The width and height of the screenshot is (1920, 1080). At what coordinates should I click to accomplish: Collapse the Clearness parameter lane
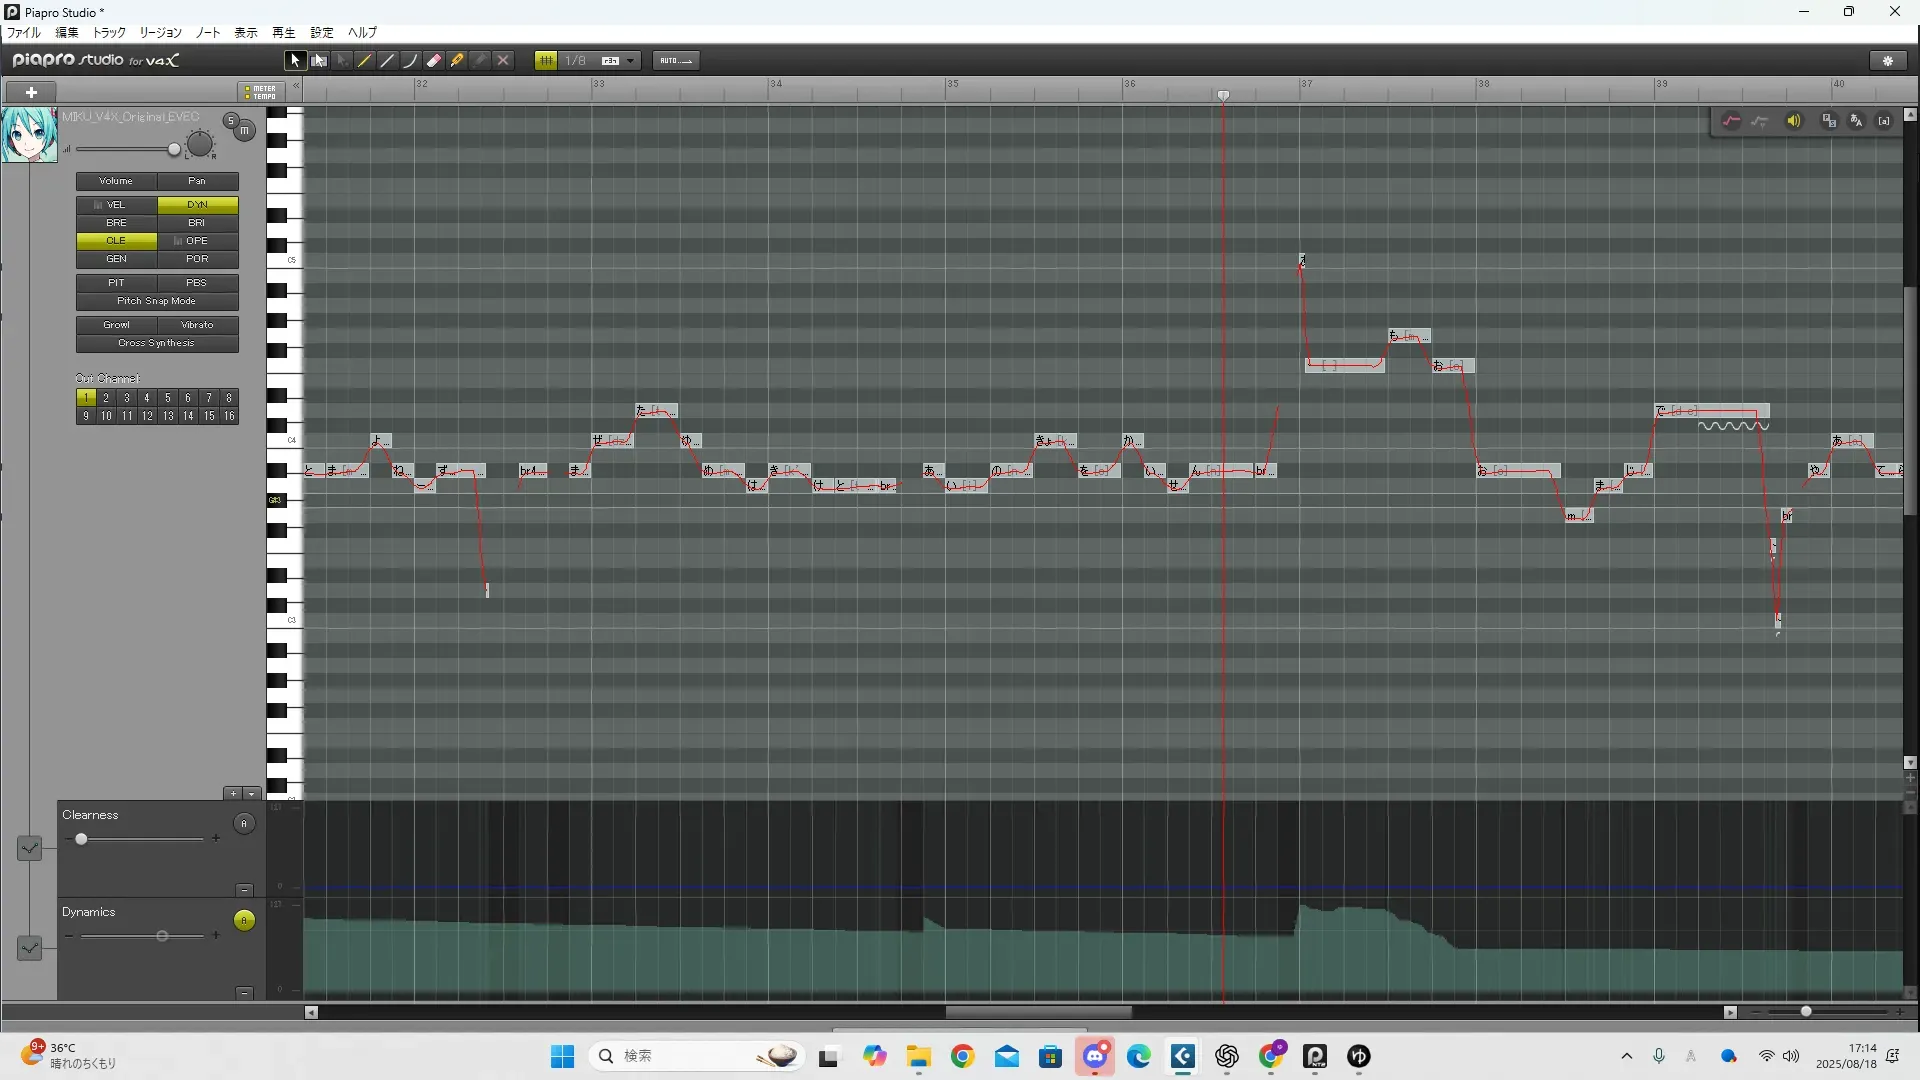244,890
